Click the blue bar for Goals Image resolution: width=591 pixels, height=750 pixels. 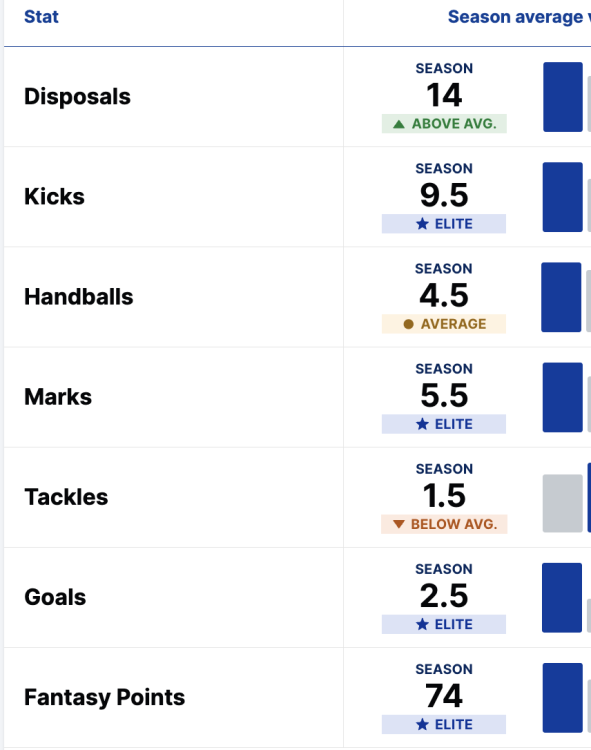[x=562, y=598]
